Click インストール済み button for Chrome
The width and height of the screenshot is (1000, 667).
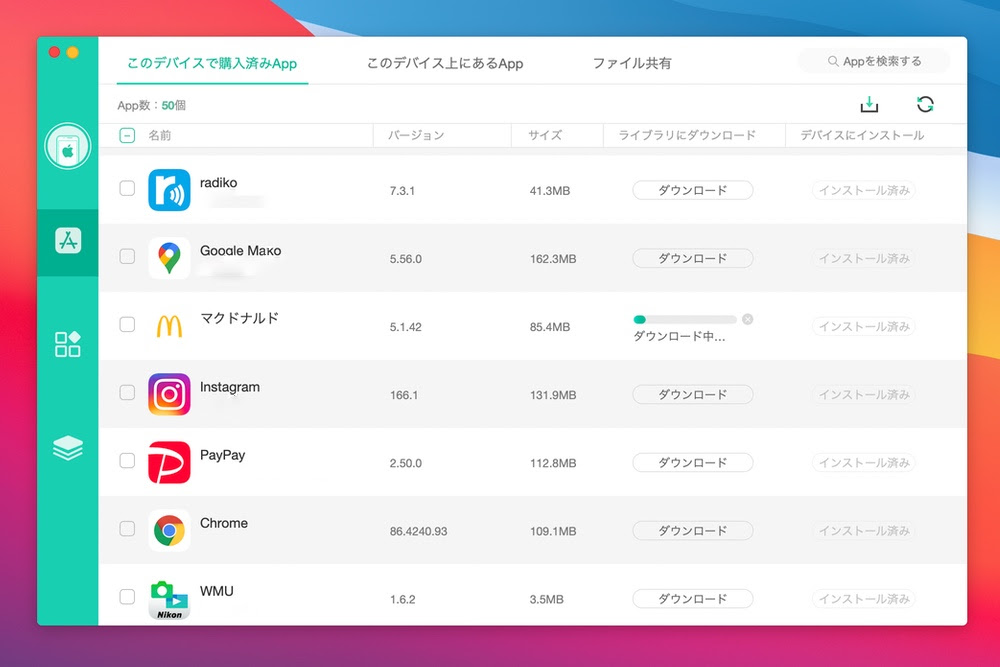[x=864, y=531]
